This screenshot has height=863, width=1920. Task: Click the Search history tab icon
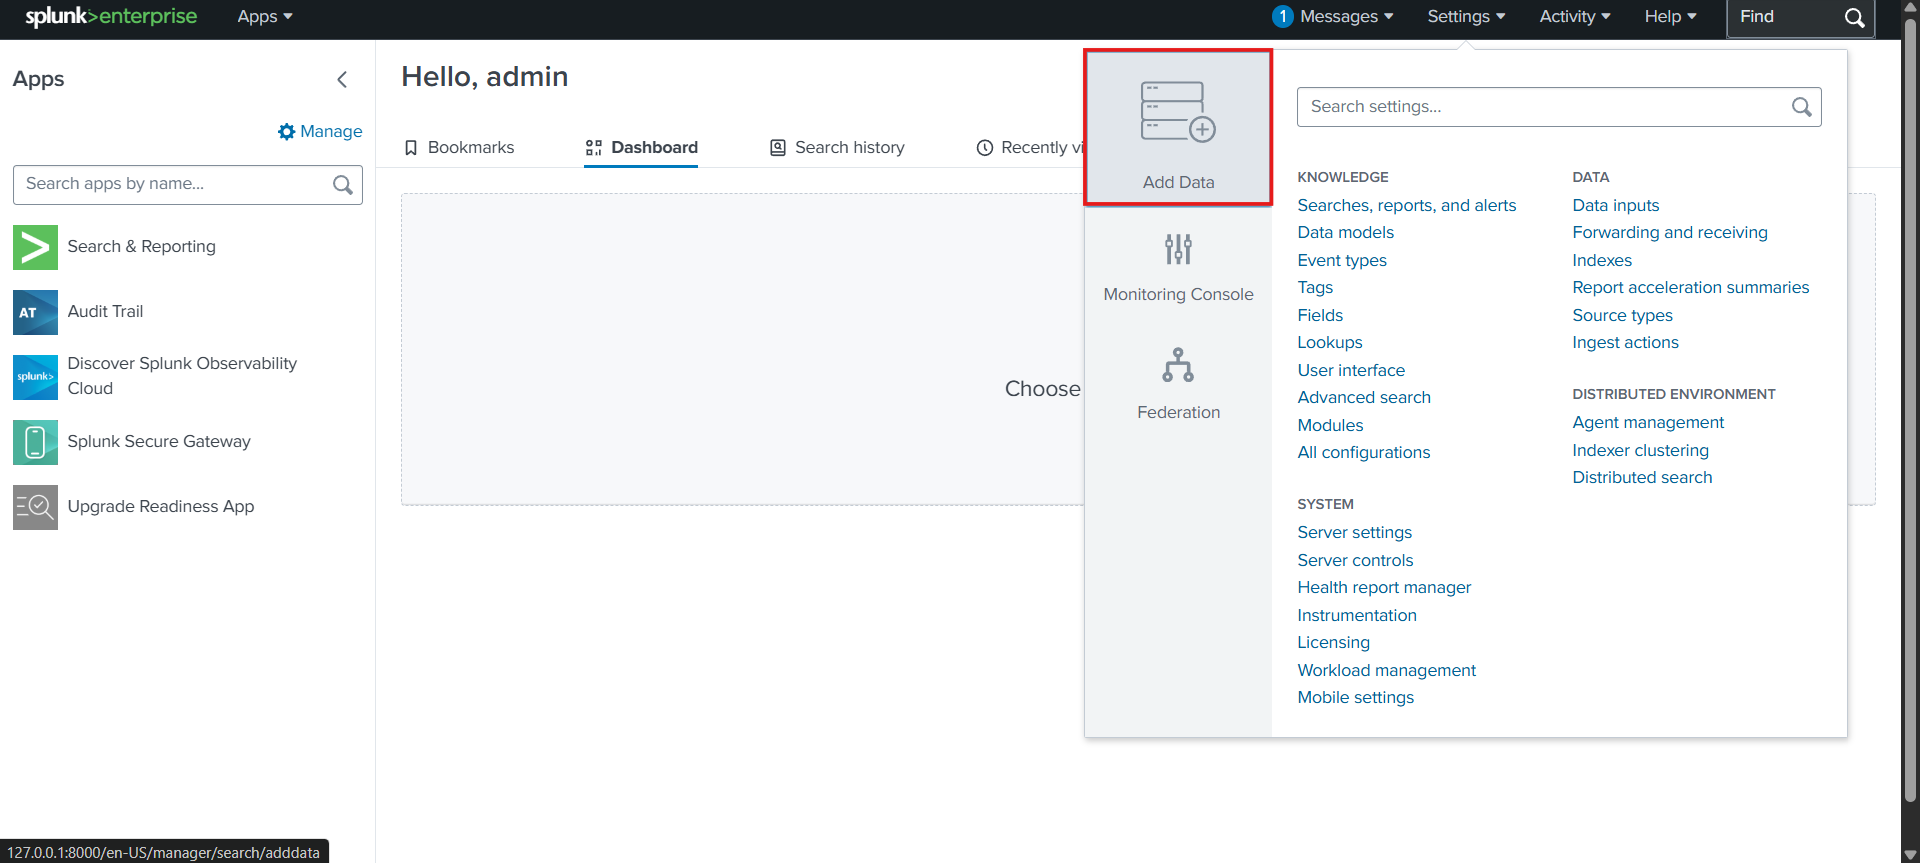(778, 148)
